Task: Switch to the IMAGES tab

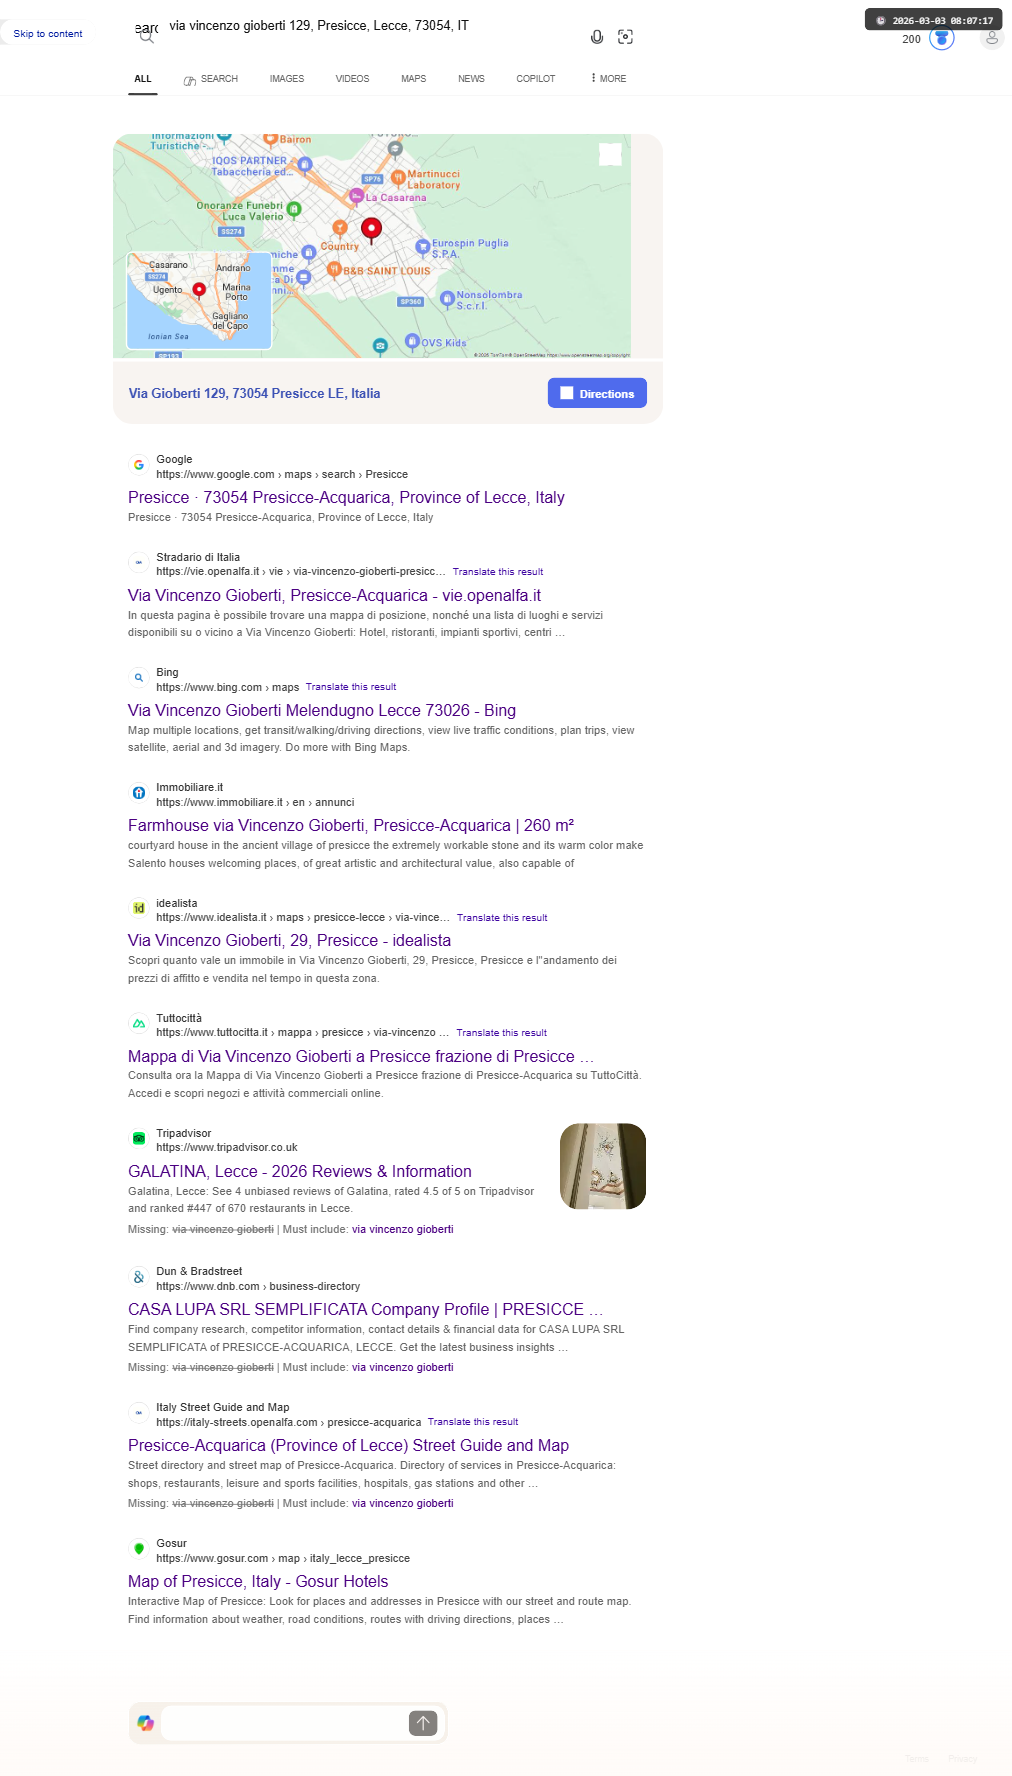Action: pos(287,79)
